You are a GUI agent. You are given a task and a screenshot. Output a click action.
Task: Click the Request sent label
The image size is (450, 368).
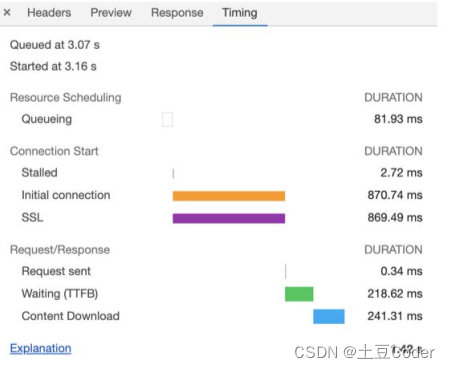click(x=56, y=271)
